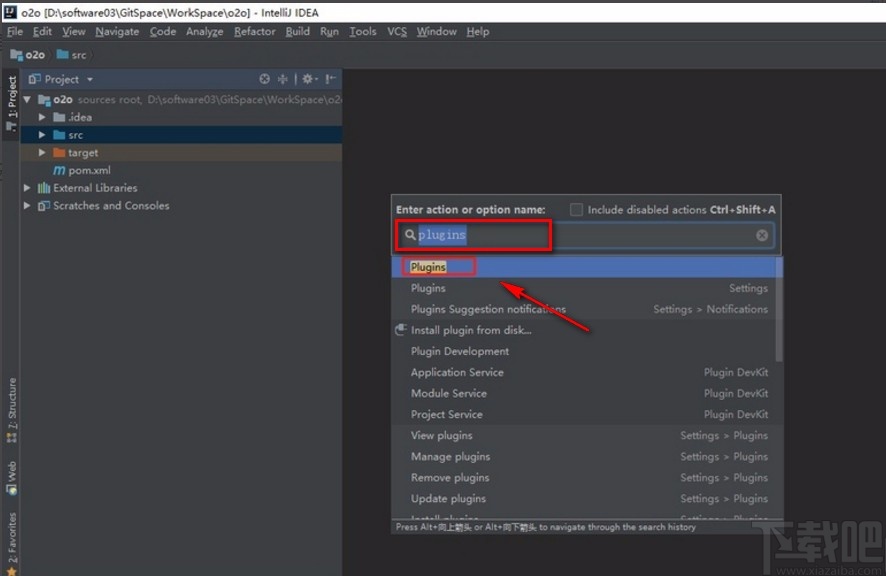Image resolution: width=886 pixels, height=576 pixels.
Task: Click the External Libraries library icon
Action: pyautogui.click(x=41, y=188)
